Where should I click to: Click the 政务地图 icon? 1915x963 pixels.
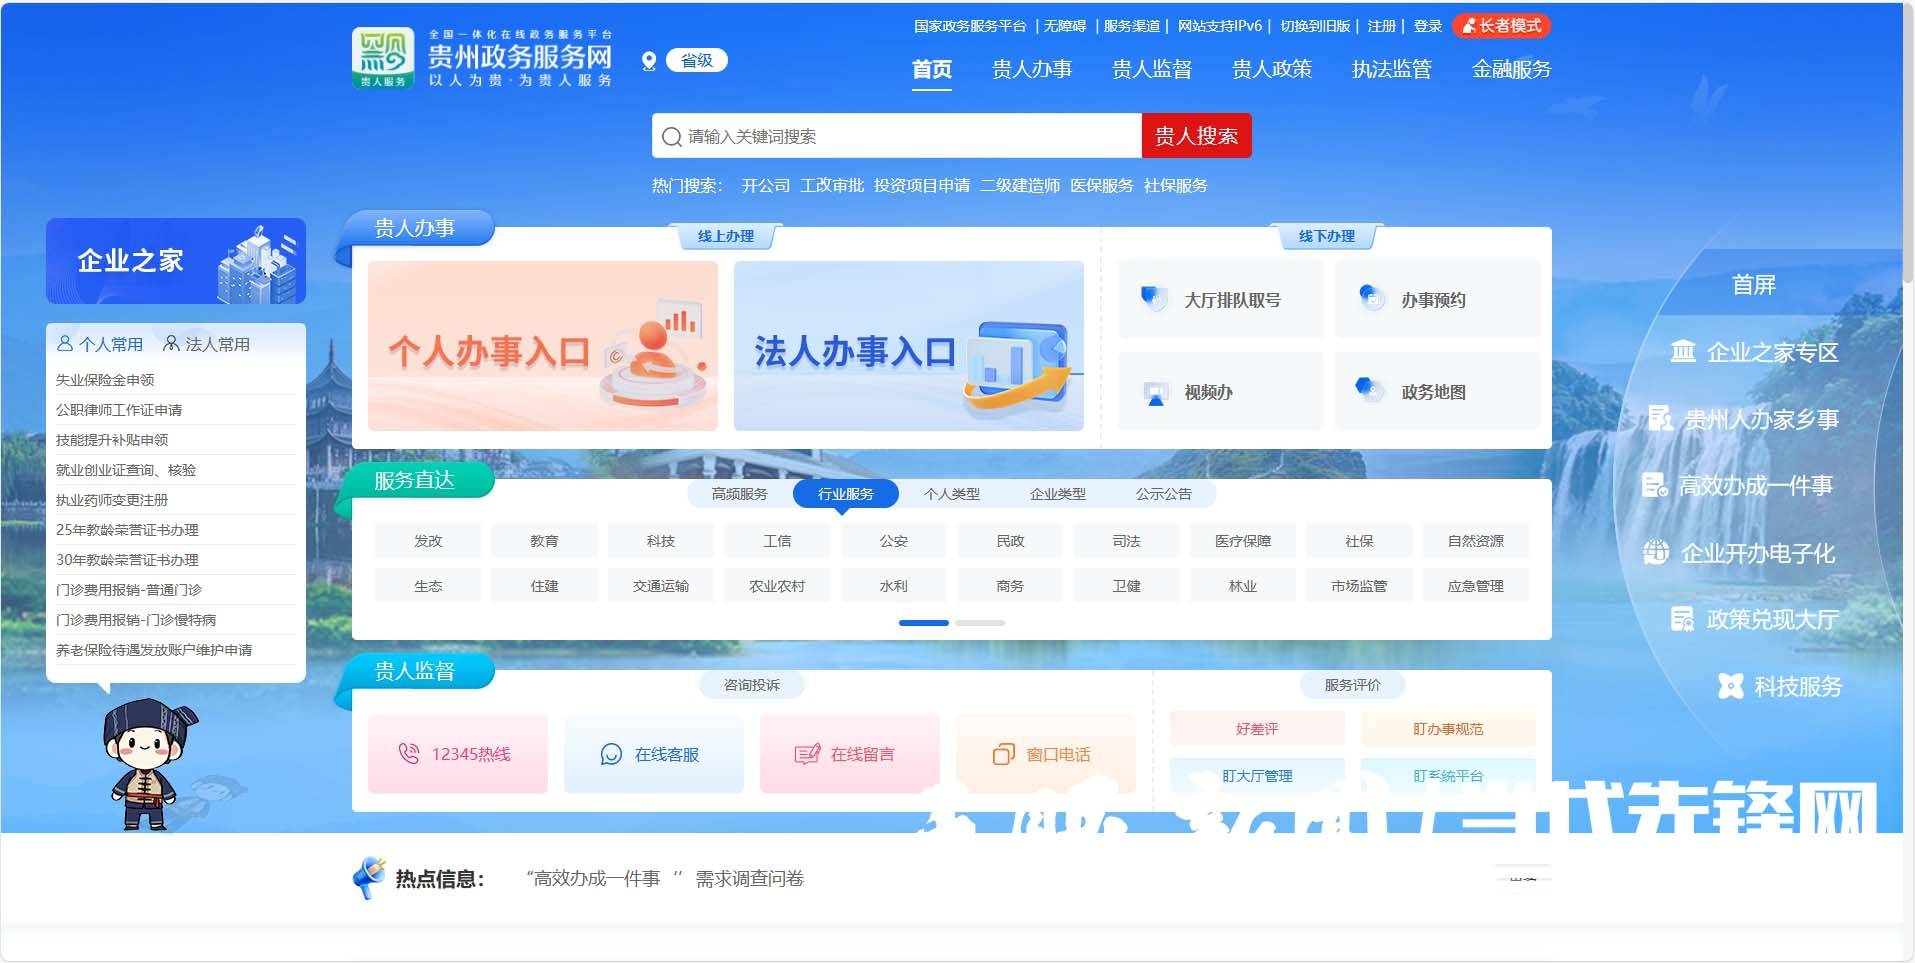[1369, 389]
